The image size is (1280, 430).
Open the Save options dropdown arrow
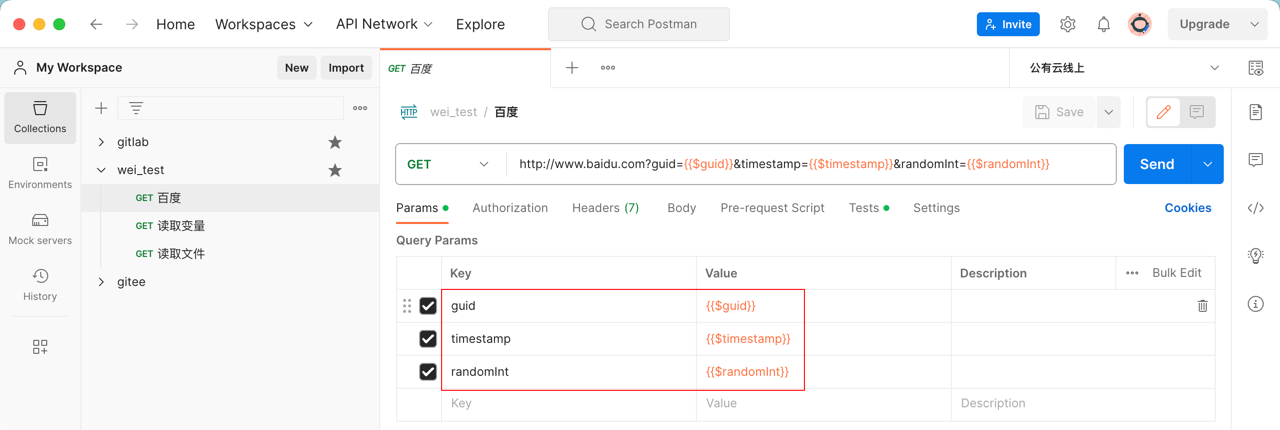click(x=1108, y=112)
